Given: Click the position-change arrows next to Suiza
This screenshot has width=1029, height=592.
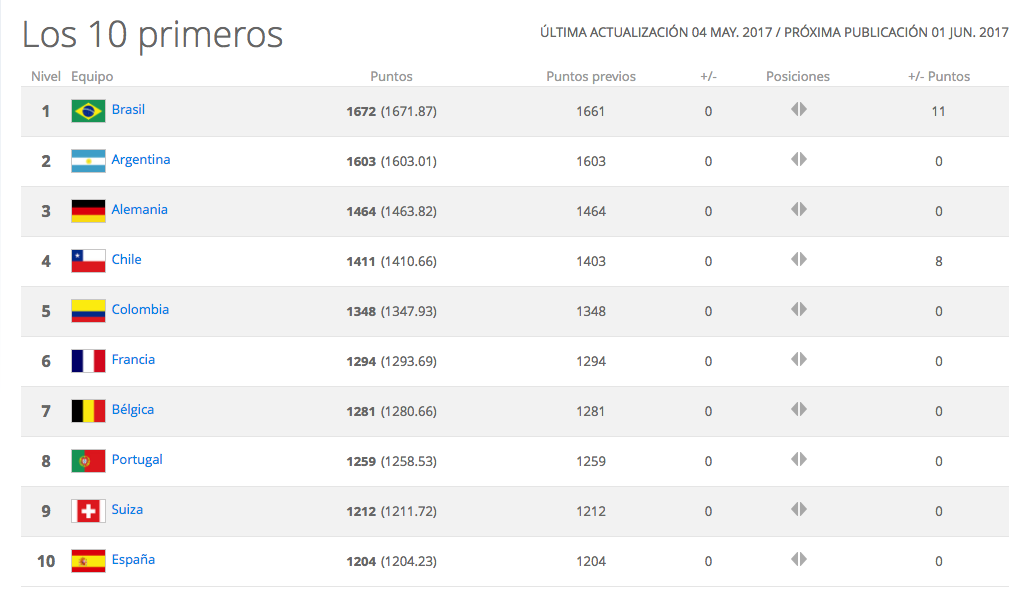Looking at the screenshot, I should click(798, 509).
